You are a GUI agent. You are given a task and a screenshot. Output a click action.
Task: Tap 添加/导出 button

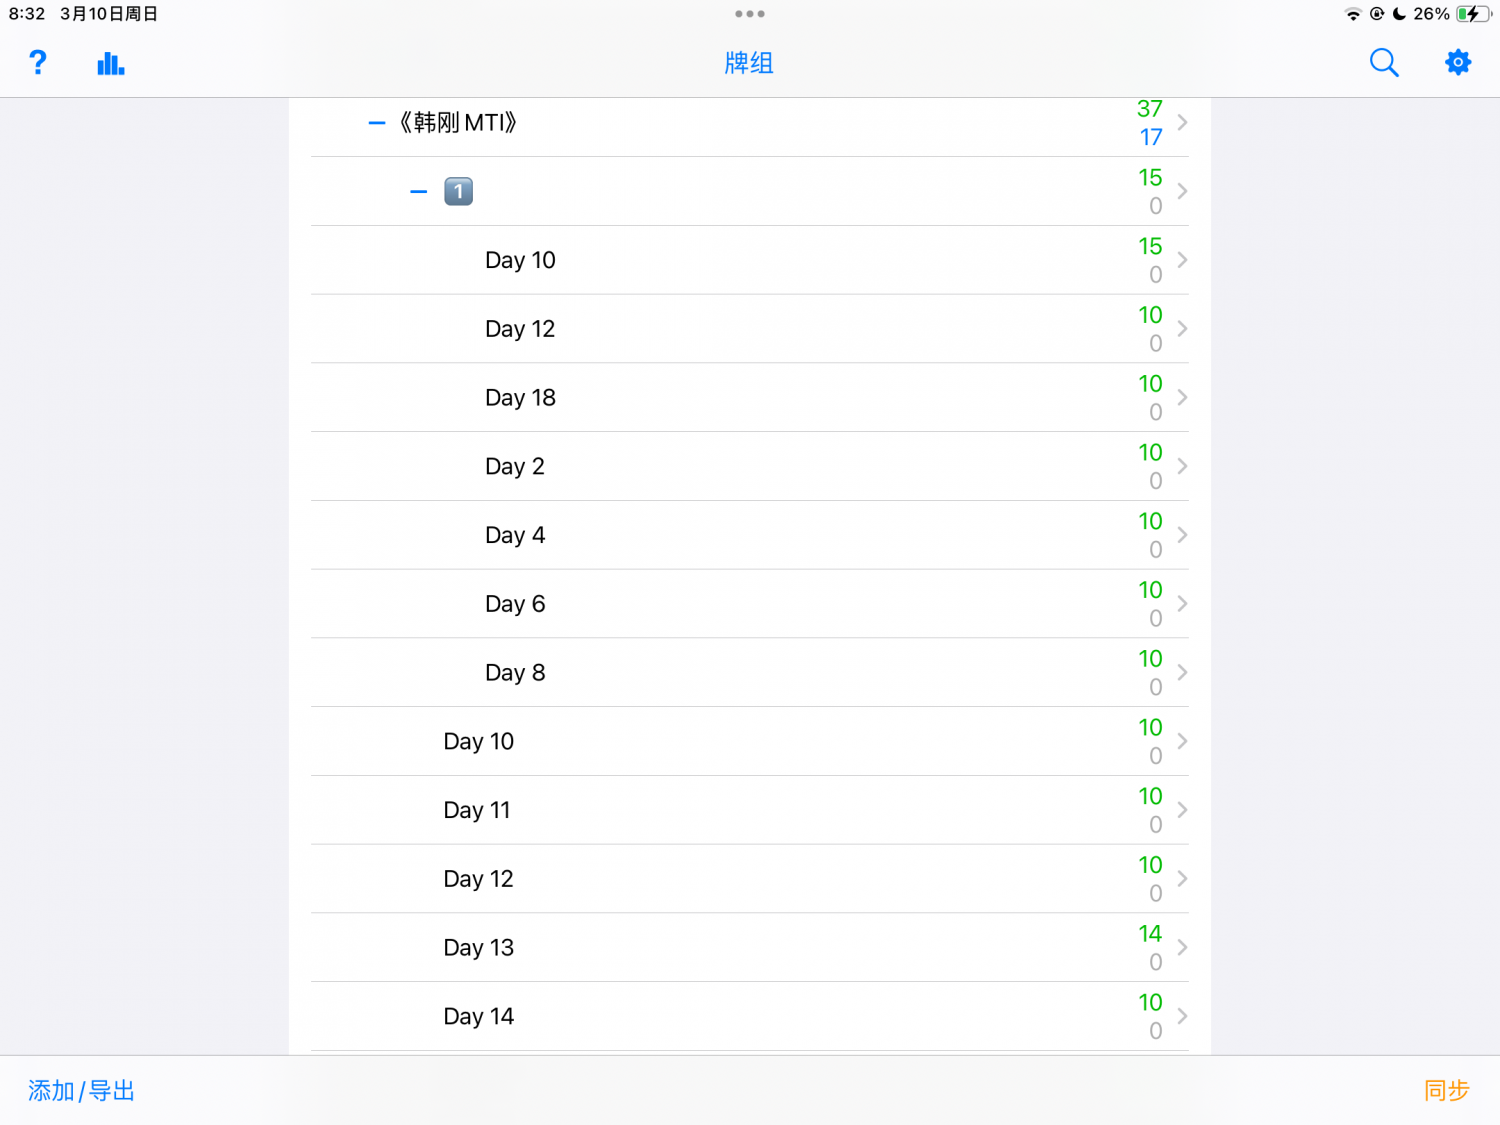point(81,1091)
